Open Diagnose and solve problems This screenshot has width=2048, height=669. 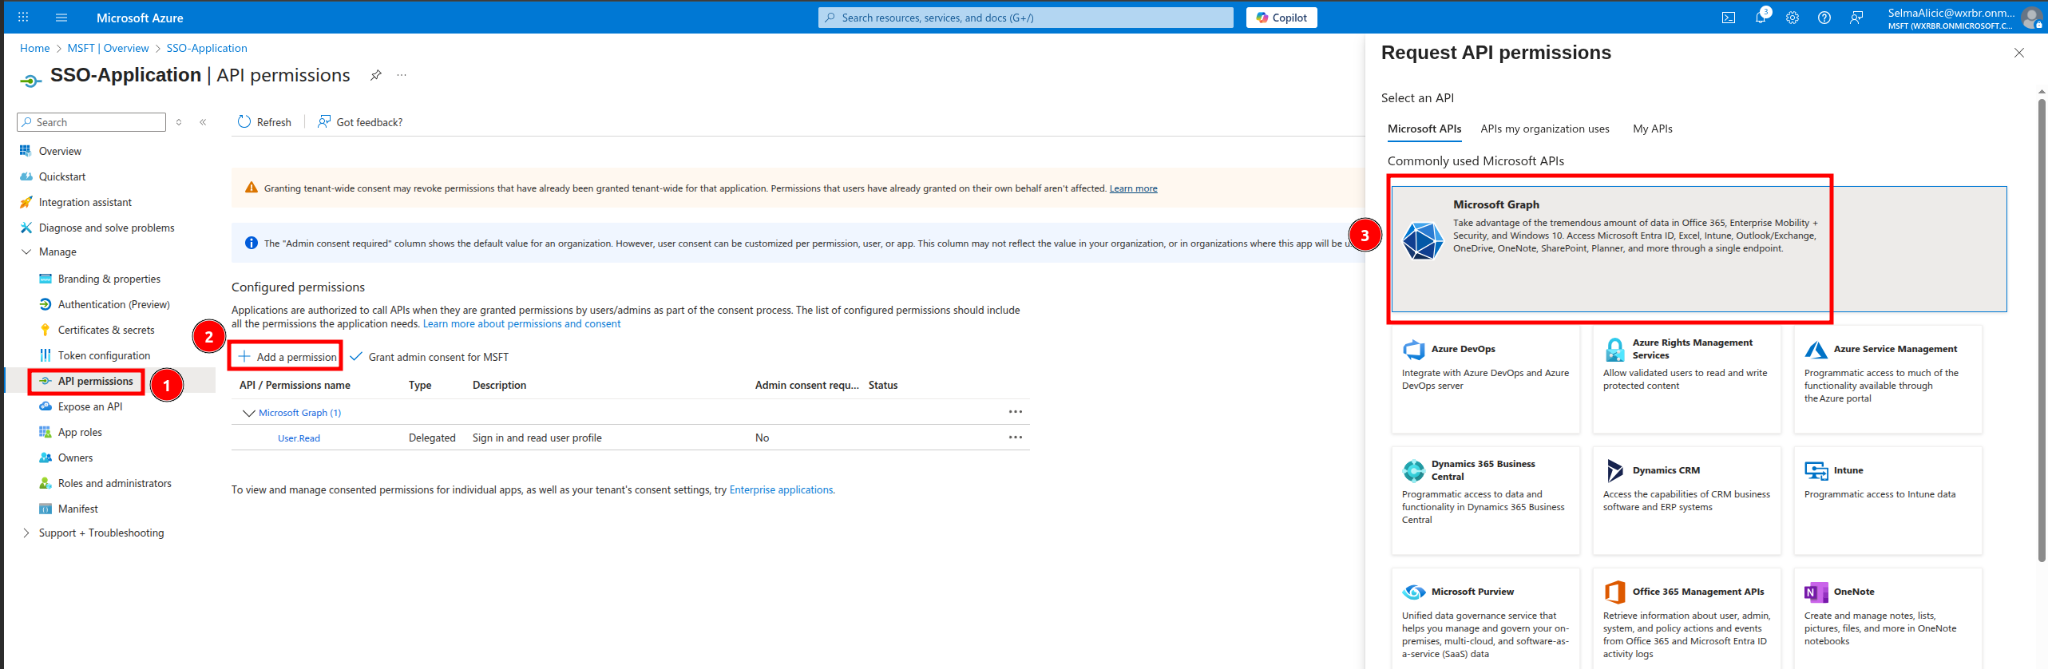click(106, 228)
